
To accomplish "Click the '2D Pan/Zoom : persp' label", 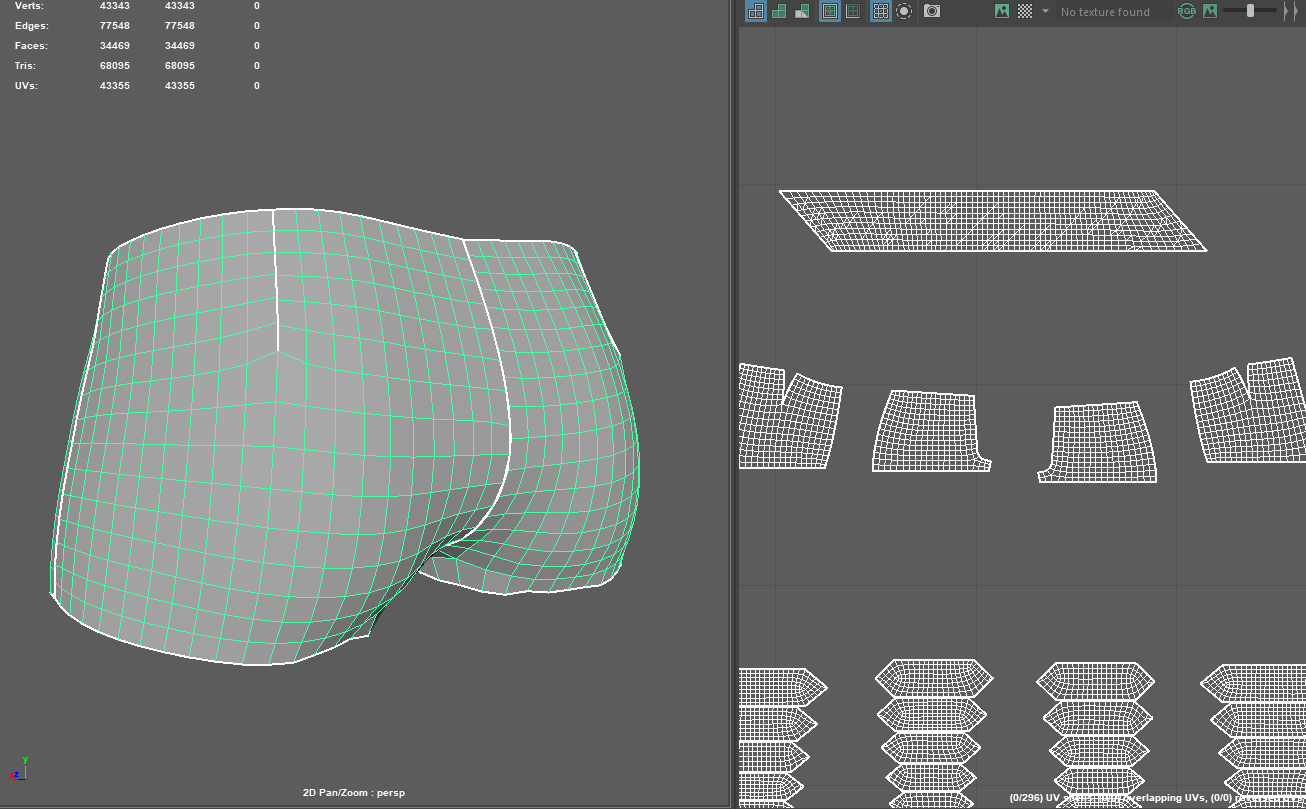I will 353,793.
